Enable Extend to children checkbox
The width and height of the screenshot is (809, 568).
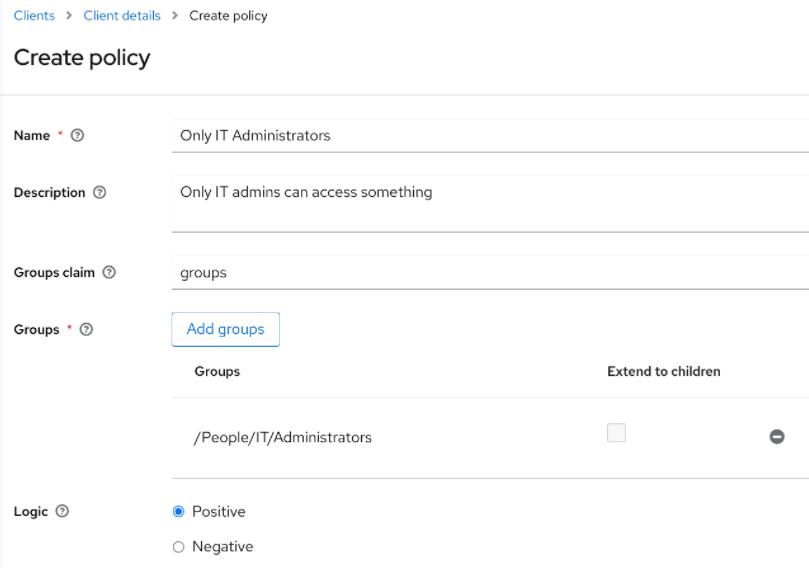616,433
